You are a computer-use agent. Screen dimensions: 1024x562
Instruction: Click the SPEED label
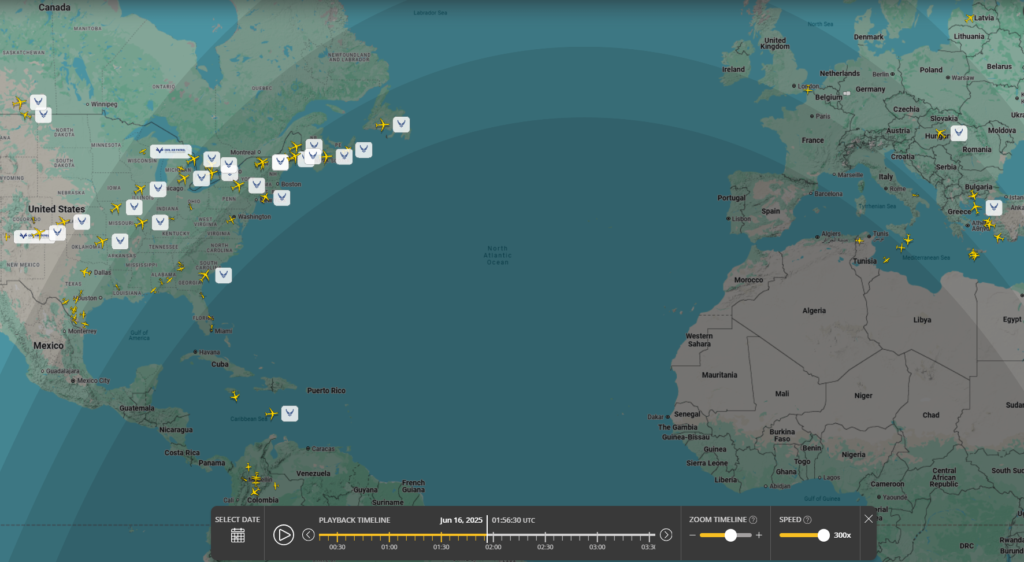point(790,520)
